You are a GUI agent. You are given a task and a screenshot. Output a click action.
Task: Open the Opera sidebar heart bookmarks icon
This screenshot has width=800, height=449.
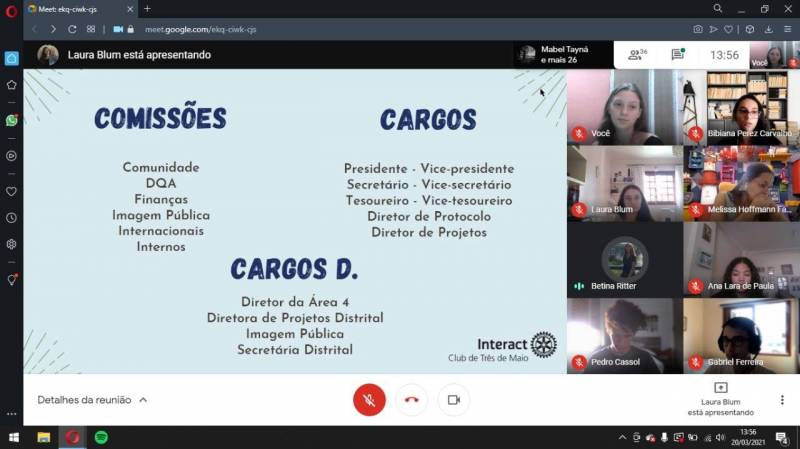coord(11,190)
